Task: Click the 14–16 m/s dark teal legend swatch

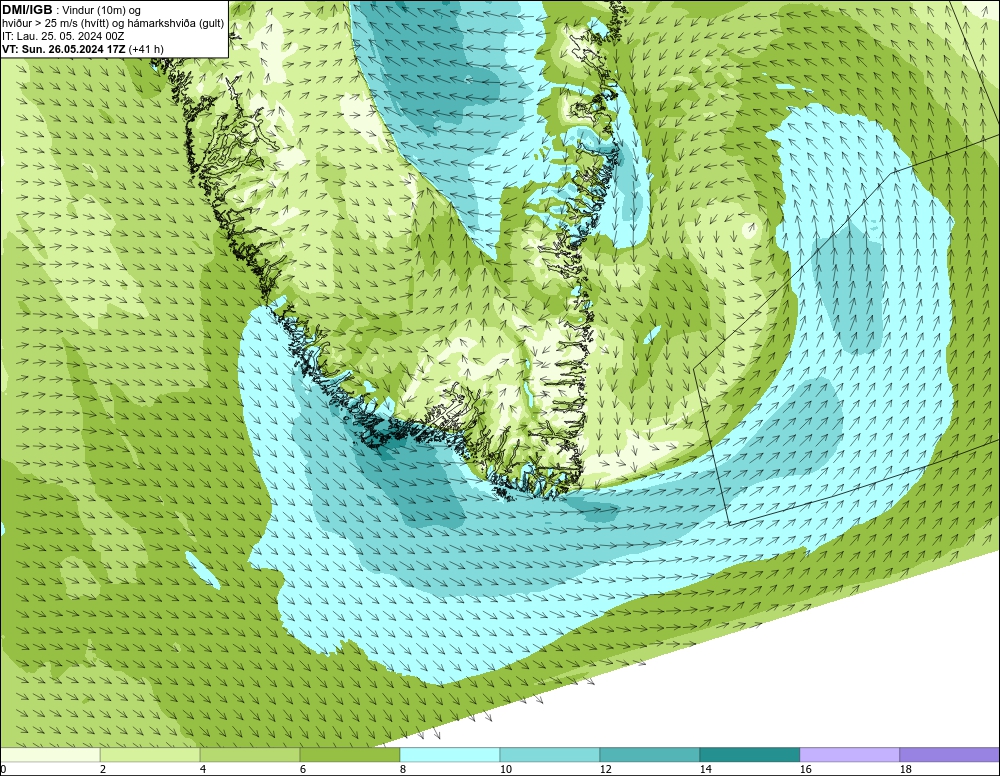Action: tap(749, 755)
